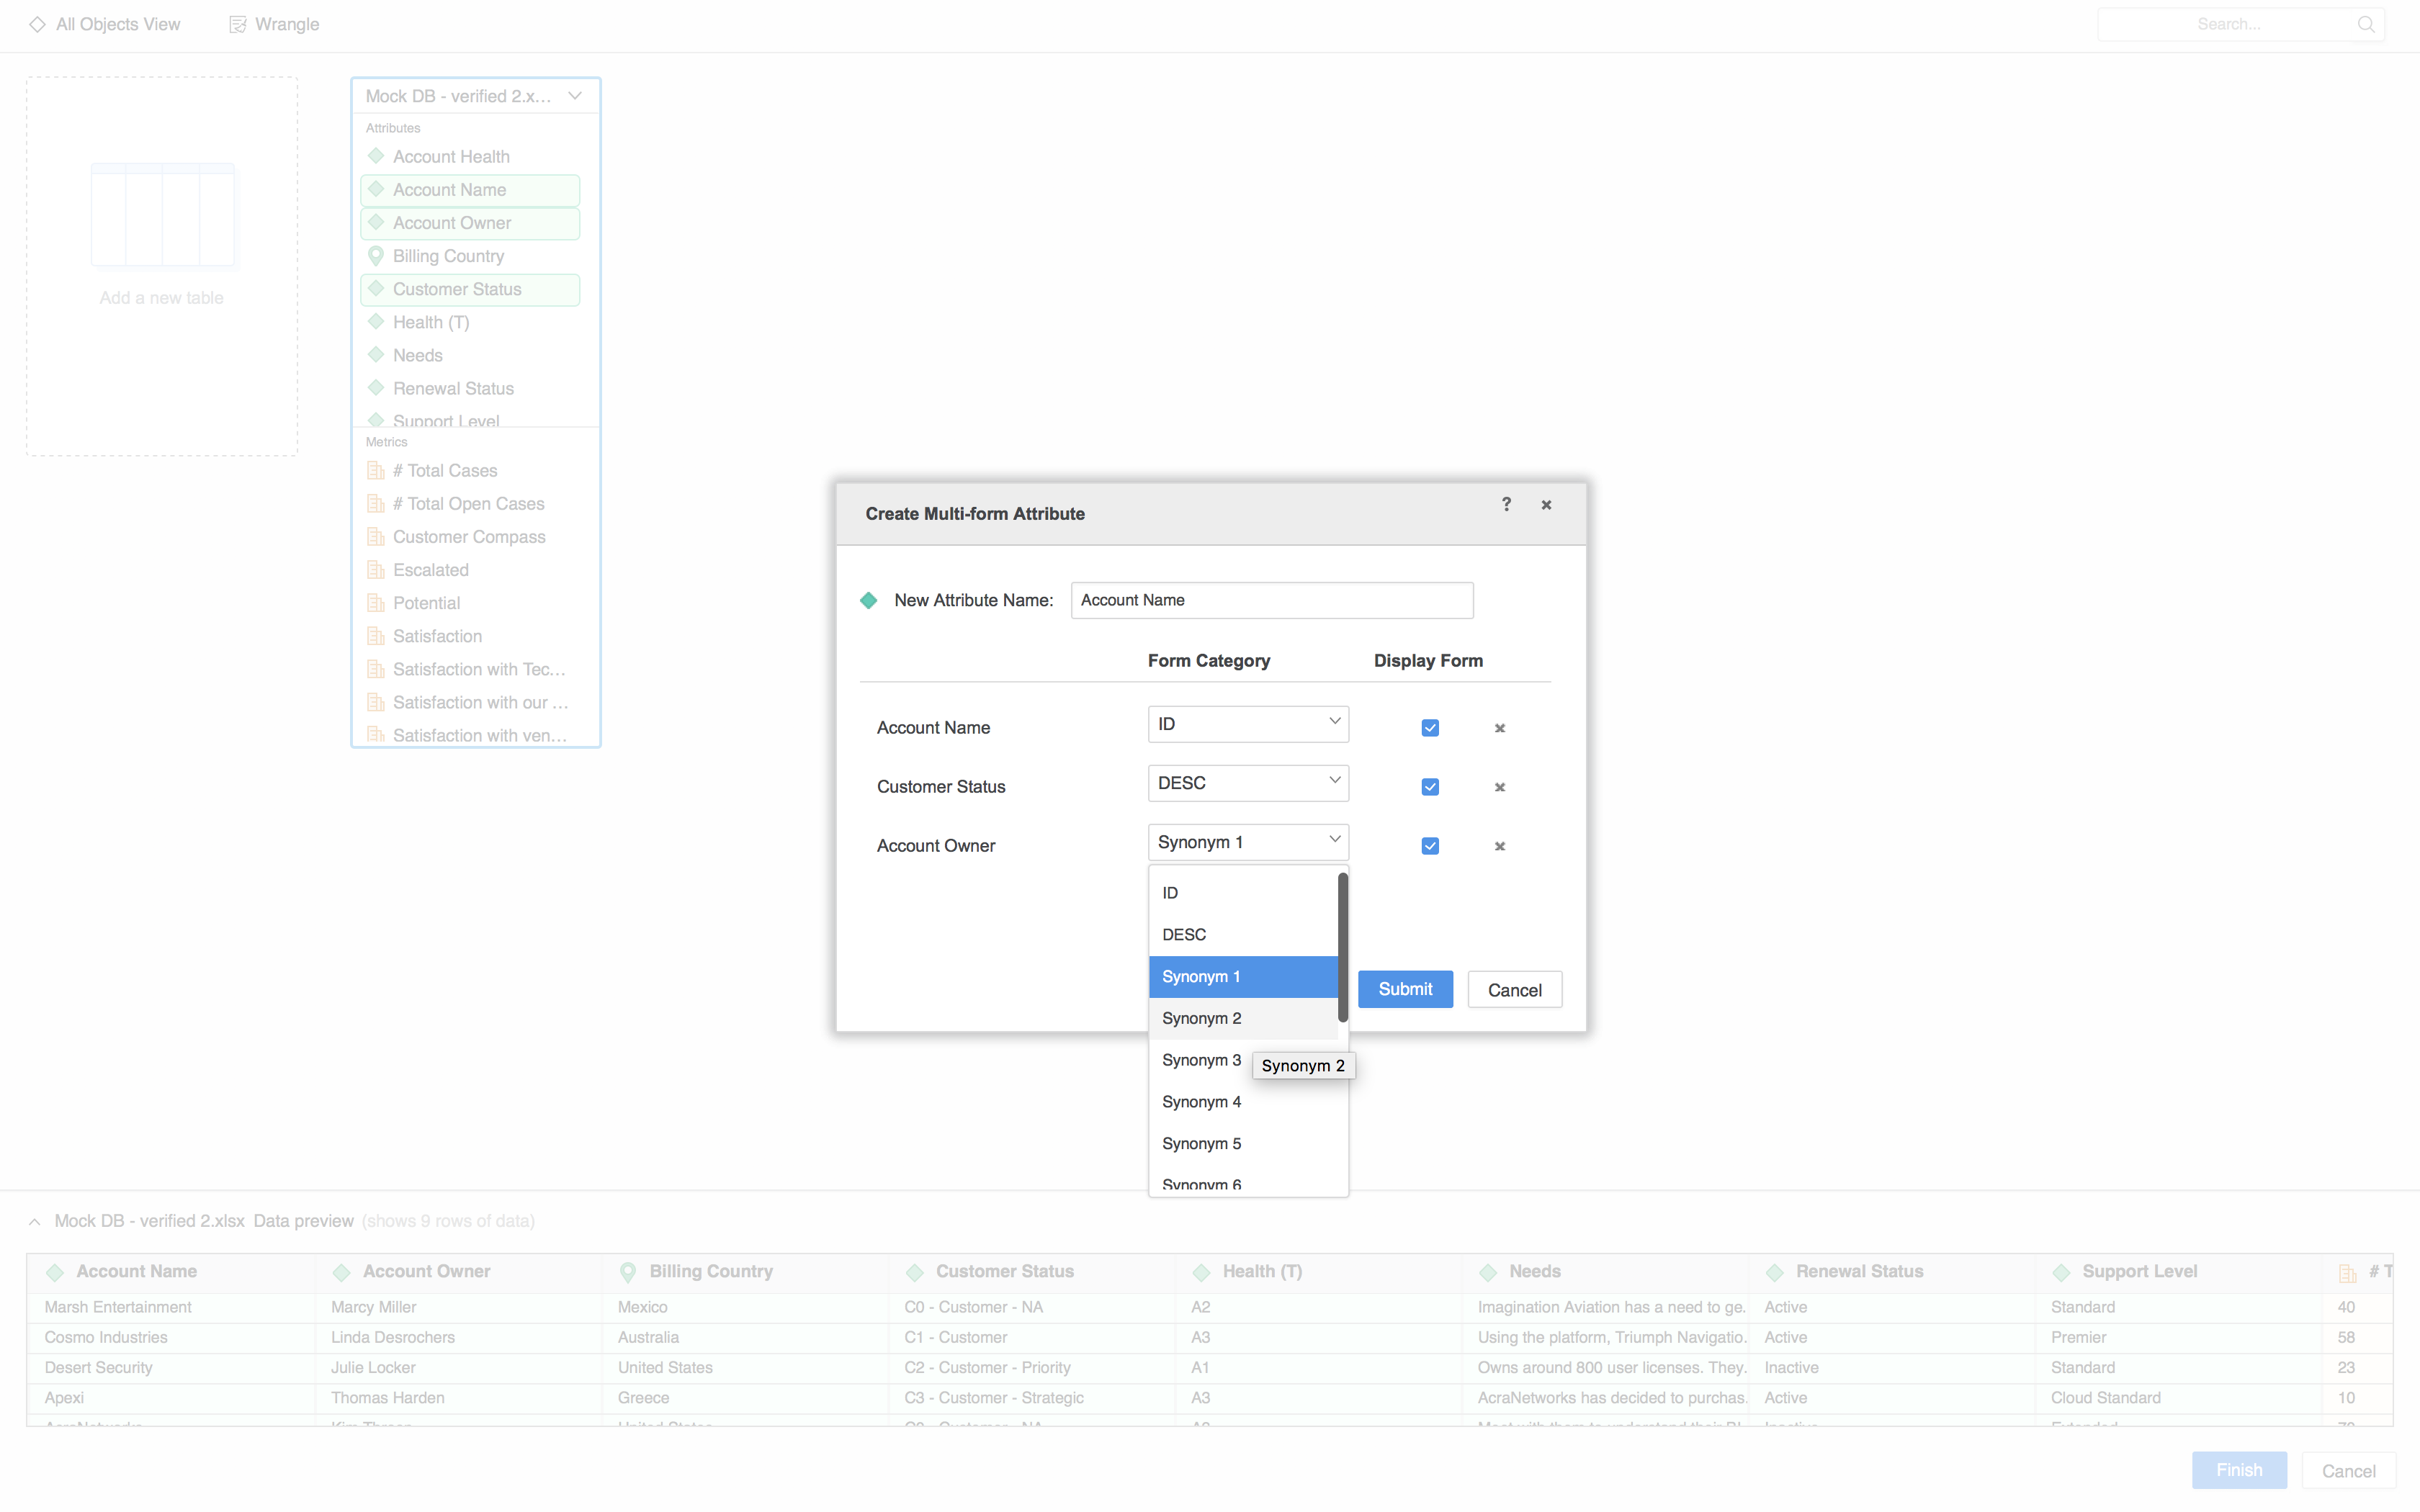Click the Wrangle edit icon
Viewport: 2420px width, 1512px height.
click(x=237, y=24)
